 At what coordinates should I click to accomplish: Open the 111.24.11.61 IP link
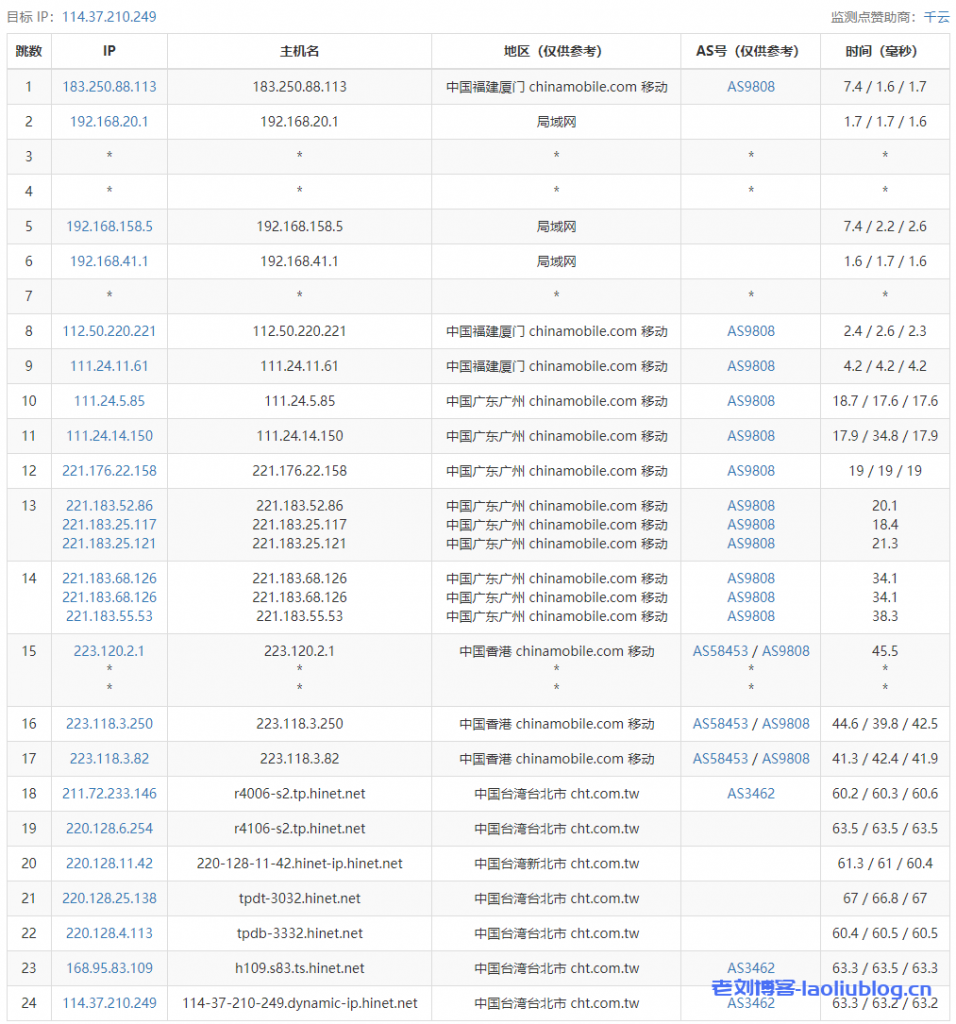[109, 366]
